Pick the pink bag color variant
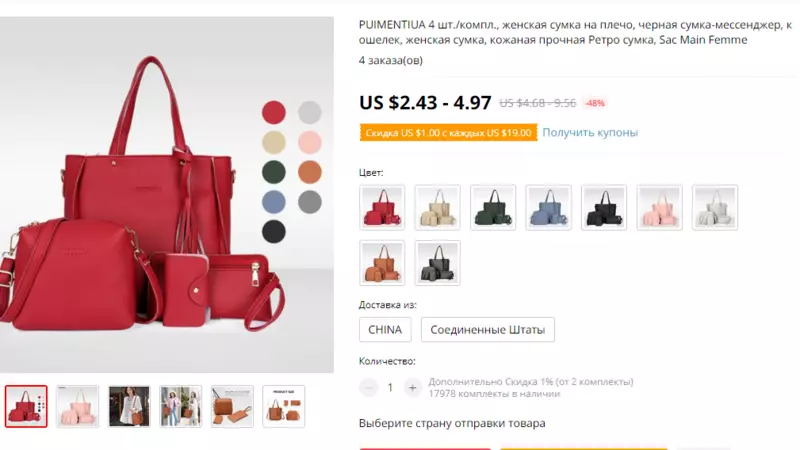Viewport: 800px width, 450px height. tap(660, 208)
